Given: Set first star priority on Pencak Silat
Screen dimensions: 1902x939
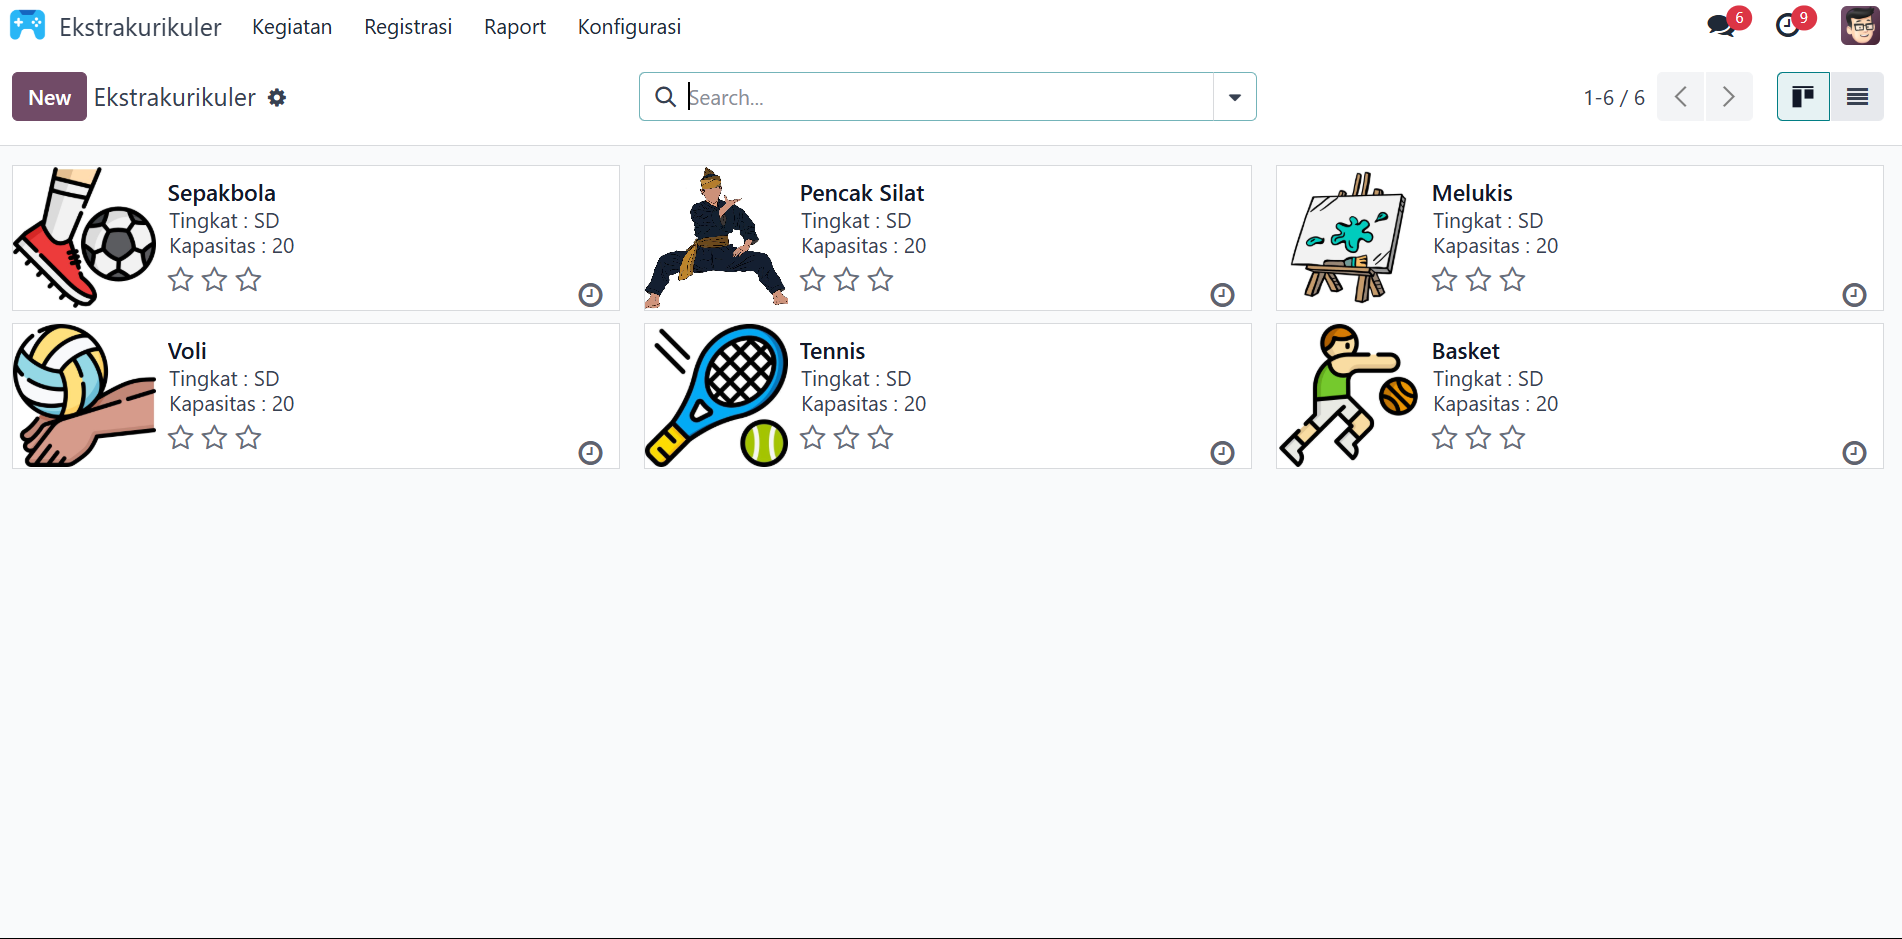Looking at the screenshot, I should click(x=813, y=280).
